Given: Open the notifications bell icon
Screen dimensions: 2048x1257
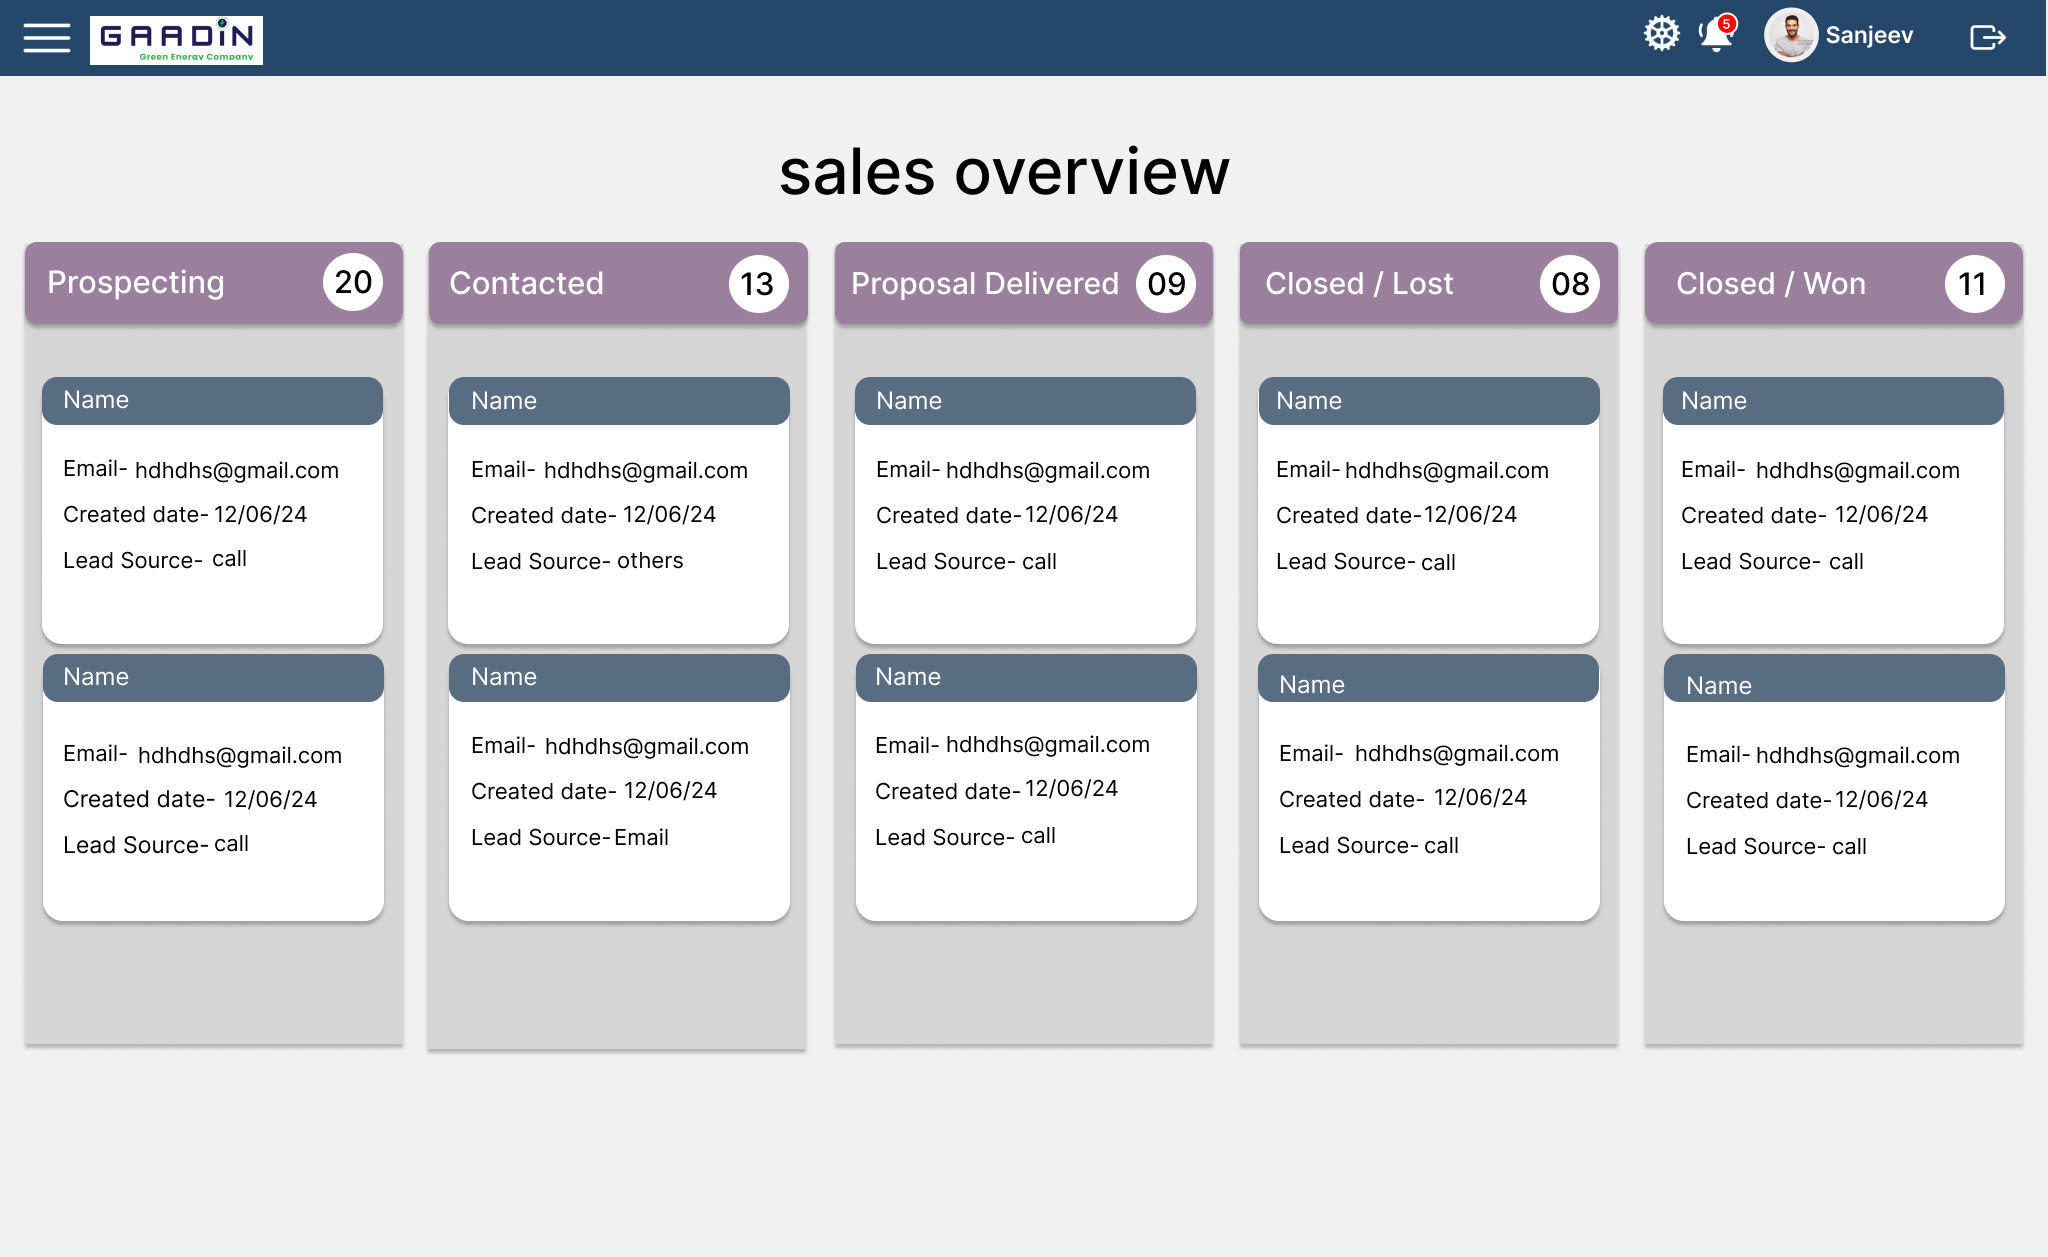Looking at the screenshot, I should click(x=1716, y=36).
